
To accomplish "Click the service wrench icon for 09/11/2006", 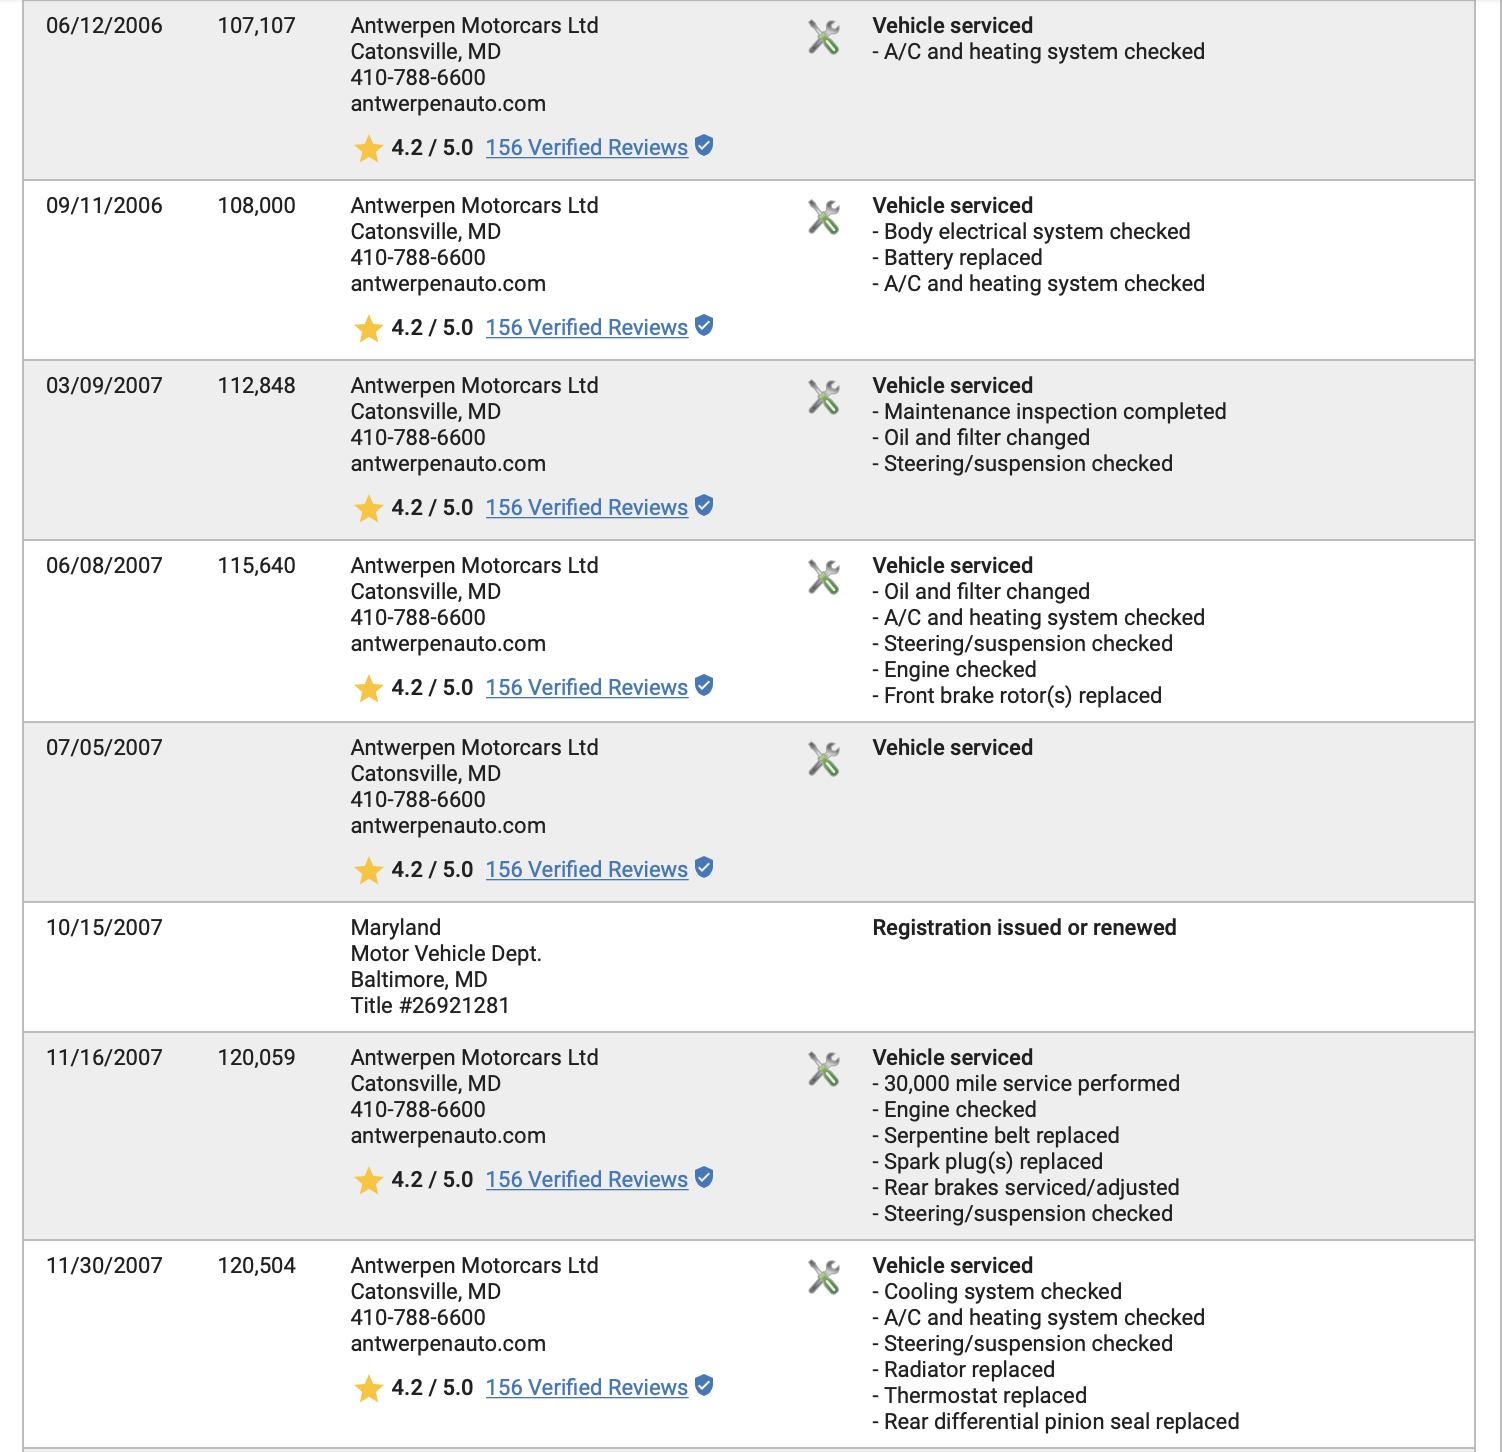I will click(824, 218).
